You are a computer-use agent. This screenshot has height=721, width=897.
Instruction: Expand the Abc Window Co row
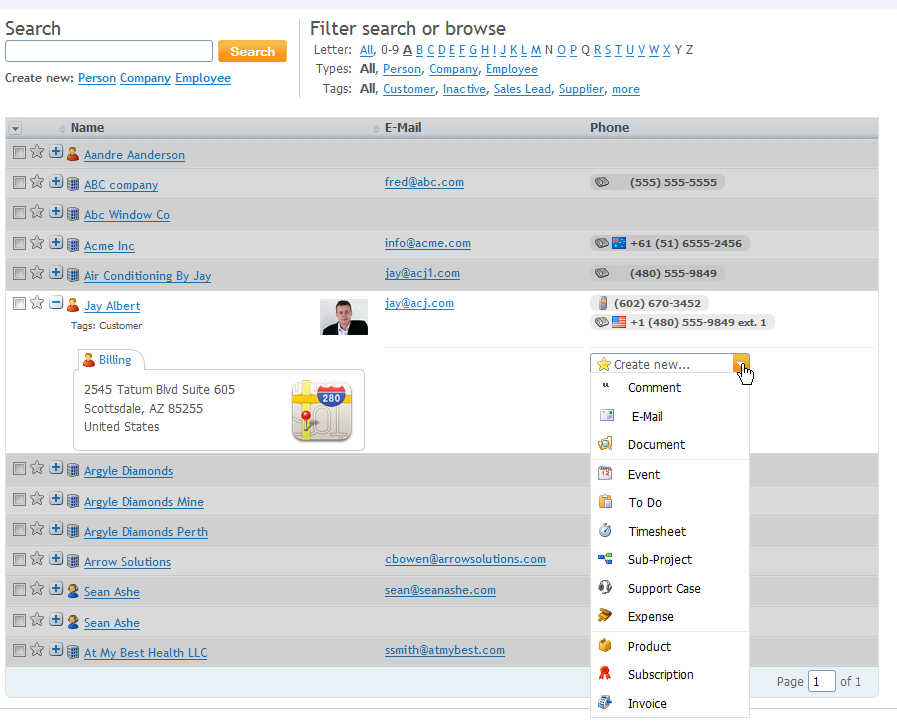(56, 212)
